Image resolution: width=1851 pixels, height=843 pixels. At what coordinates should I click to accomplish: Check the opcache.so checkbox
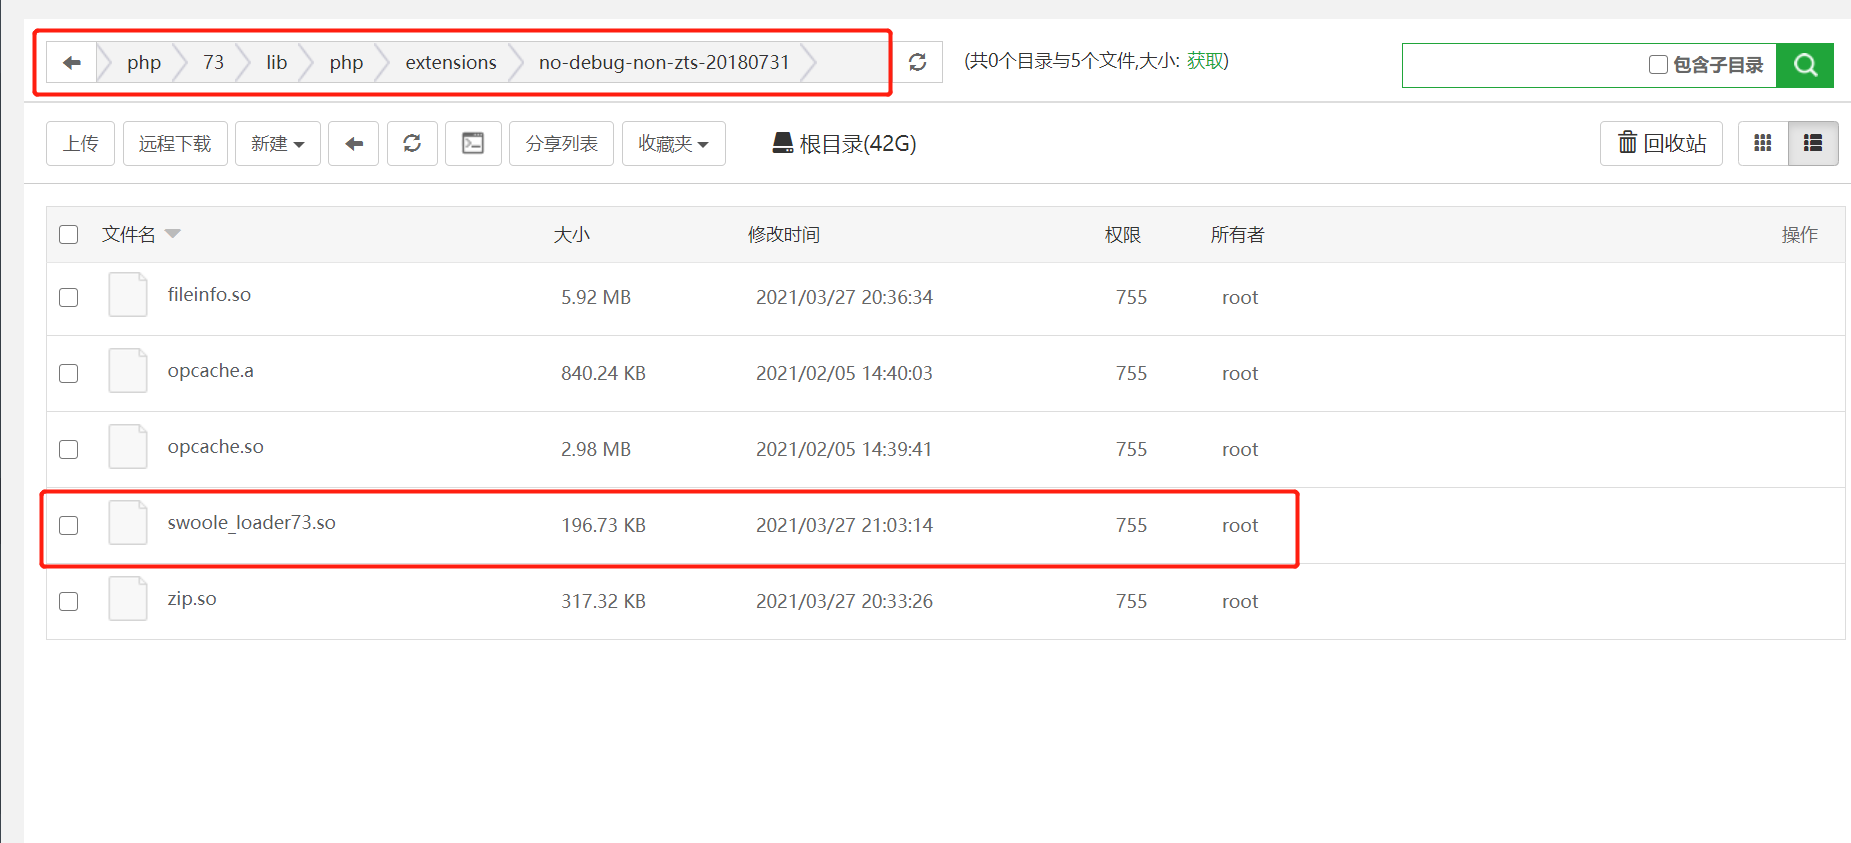point(69,450)
